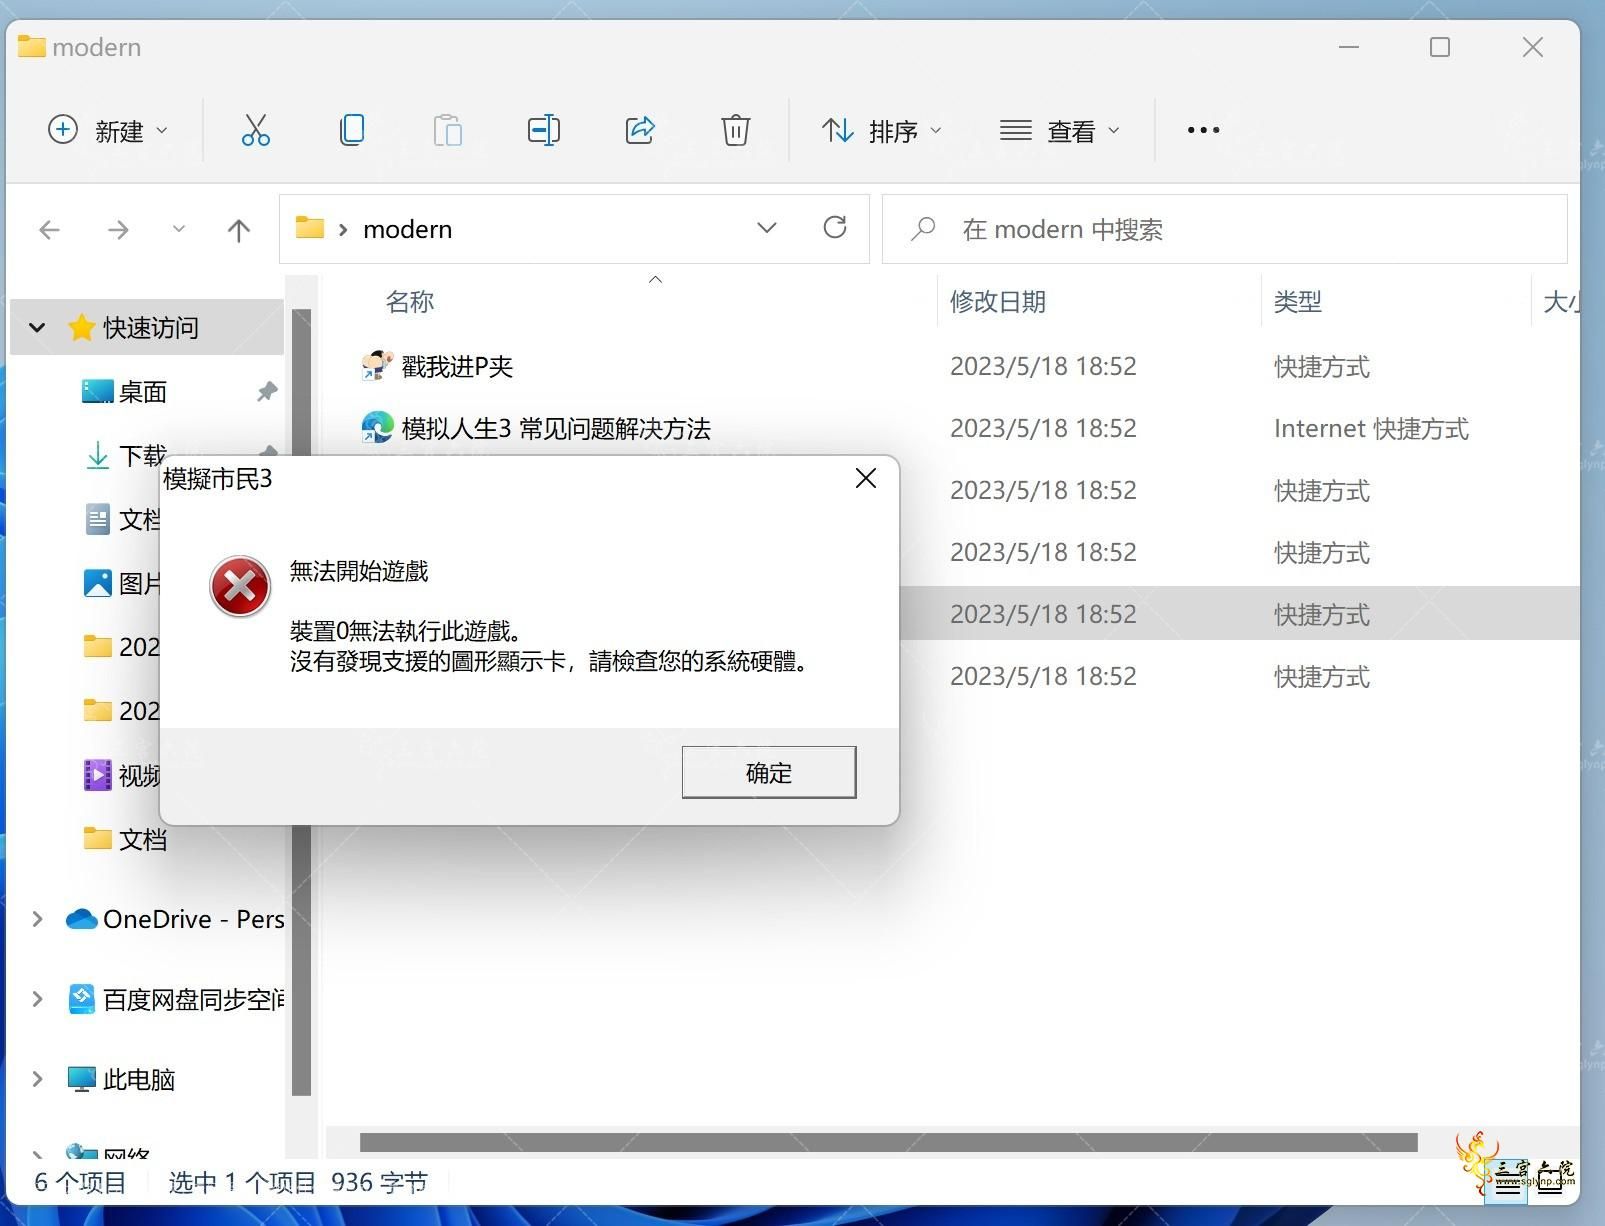Click the Paste clipboard icon
Screen dimensions: 1605x1226
(447, 130)
